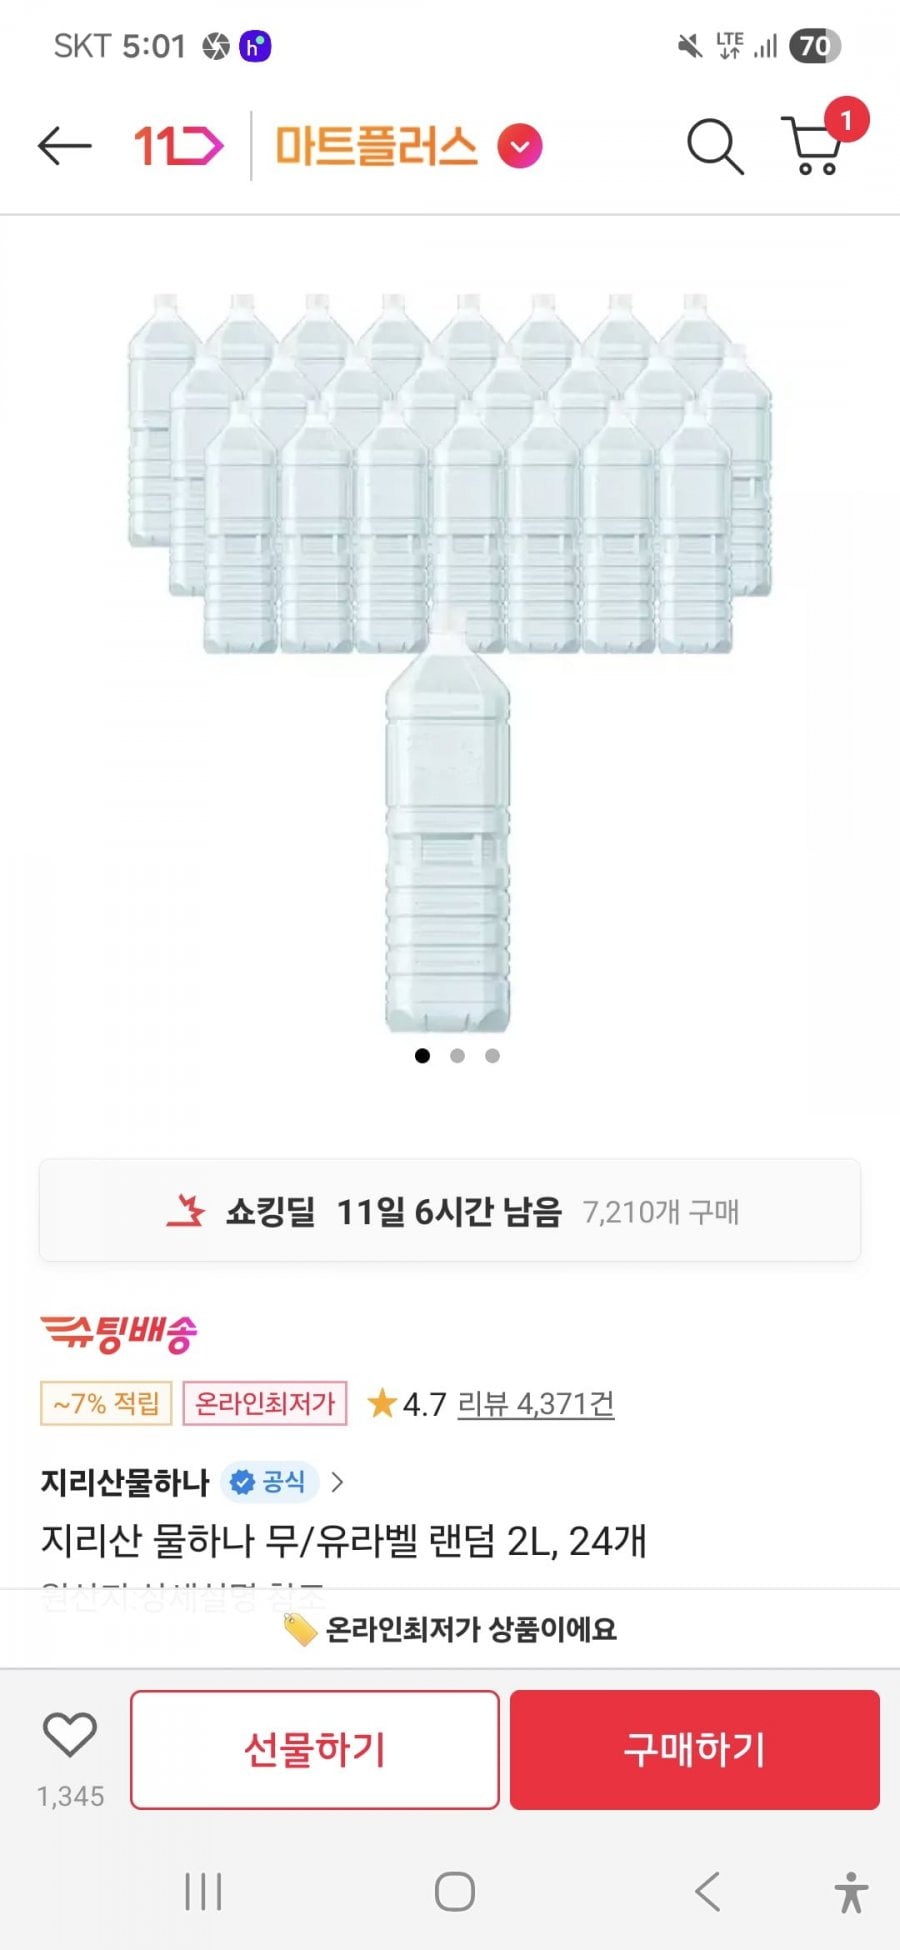Image resolution: width=900 pixels, height=1950 pixels.
Task: Go back using the top-left arrow
Action: pyautogui.click(x=64, y=146)
